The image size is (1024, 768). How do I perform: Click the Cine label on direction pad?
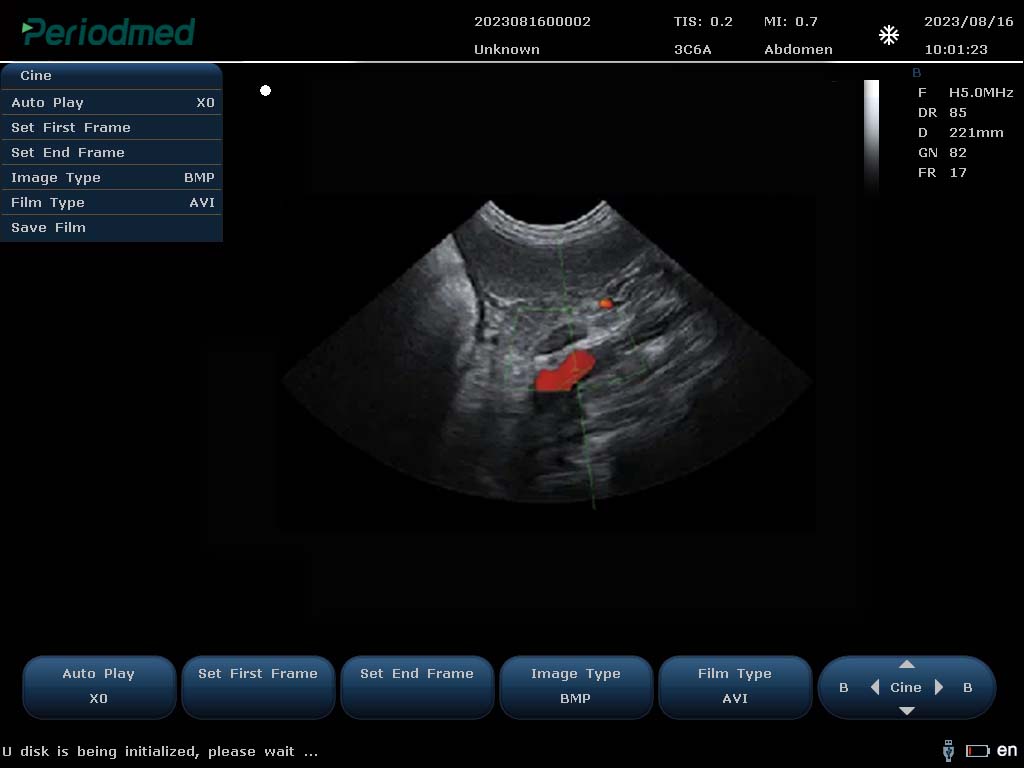tap(906, 687)
